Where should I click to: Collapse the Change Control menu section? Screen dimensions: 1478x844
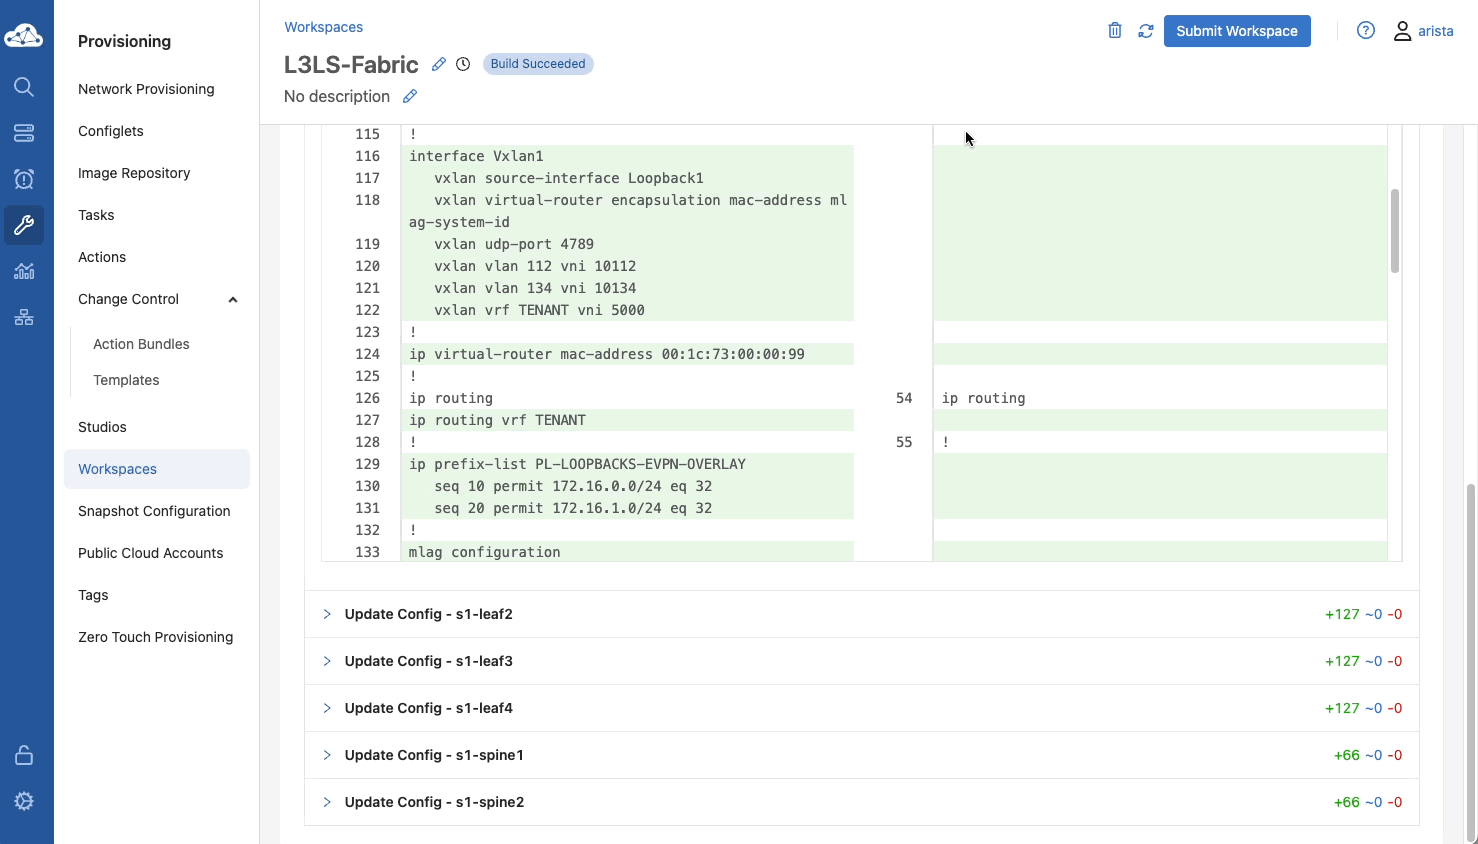pos(233,300)
